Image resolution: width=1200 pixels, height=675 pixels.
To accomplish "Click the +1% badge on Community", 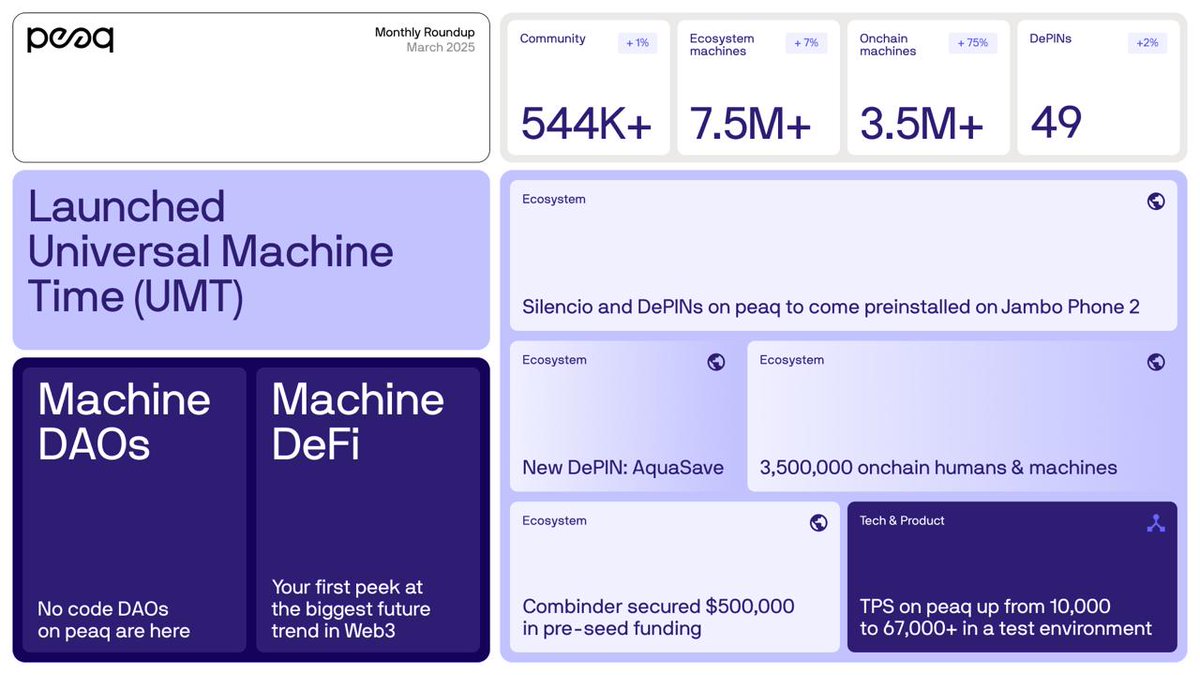I will coord(637,42).
